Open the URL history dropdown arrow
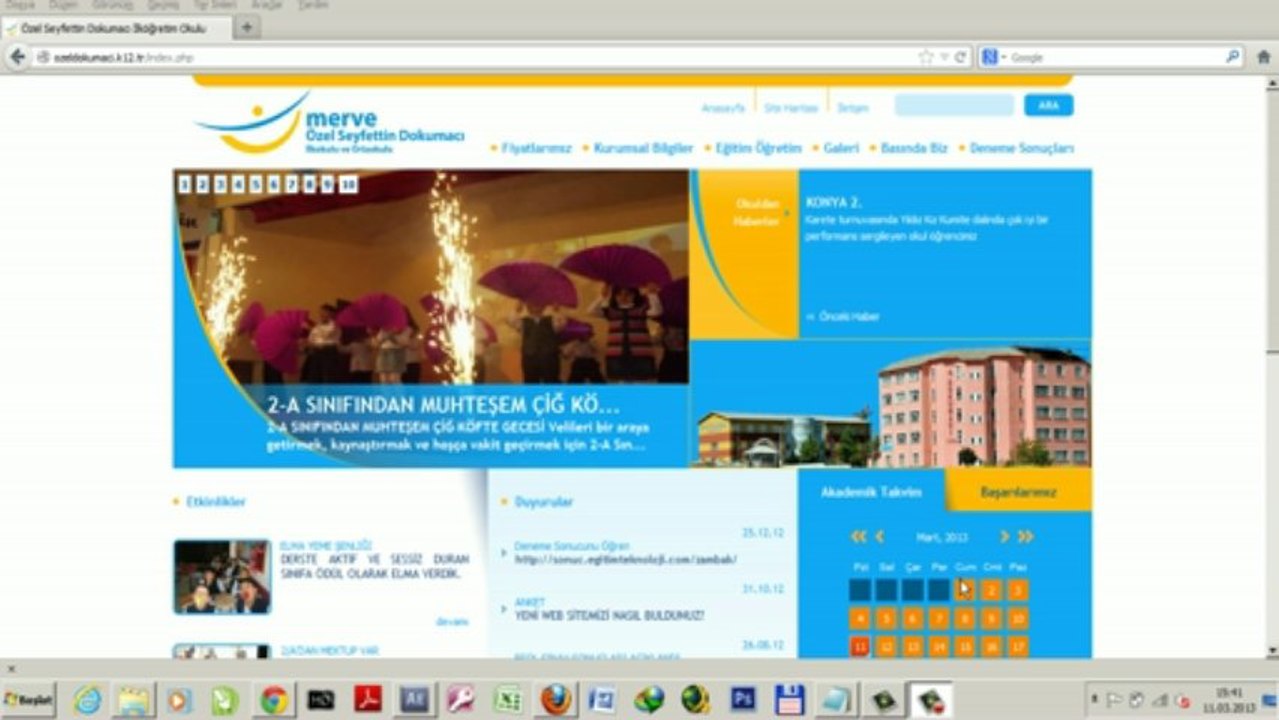The image size is (1279, 720). click(x=944, y=57)
